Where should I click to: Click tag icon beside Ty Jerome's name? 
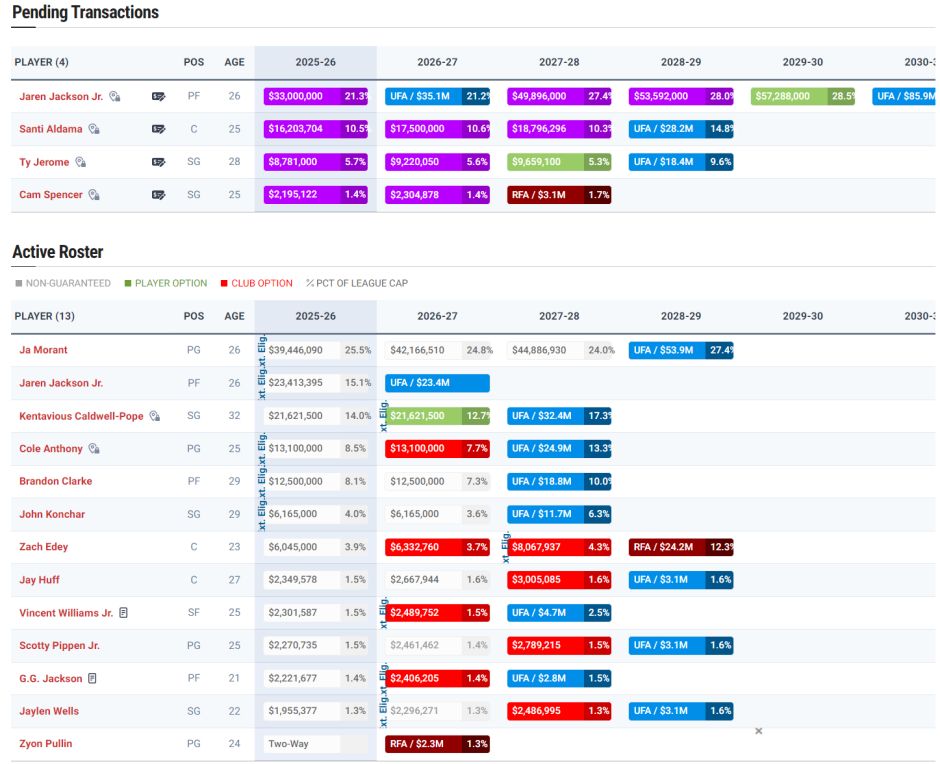[81, 162]
